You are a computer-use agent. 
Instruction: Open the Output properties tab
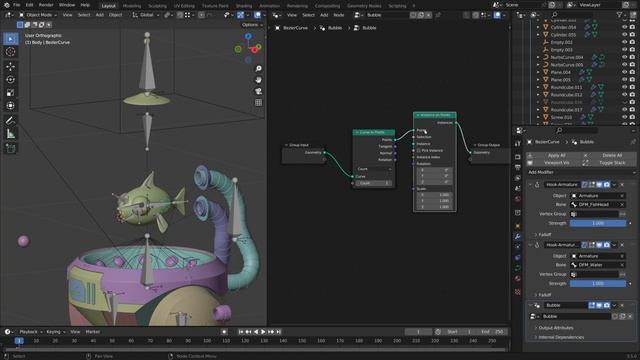[518, 167]
